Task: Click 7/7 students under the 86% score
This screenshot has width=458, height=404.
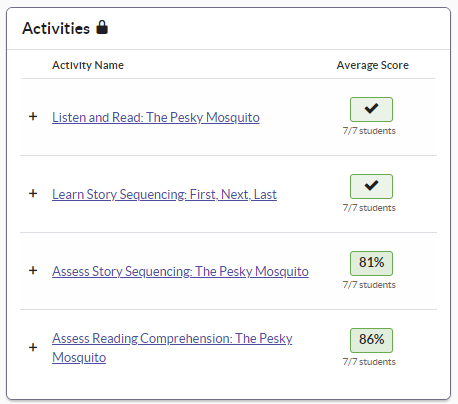Action: coord(369,362)
